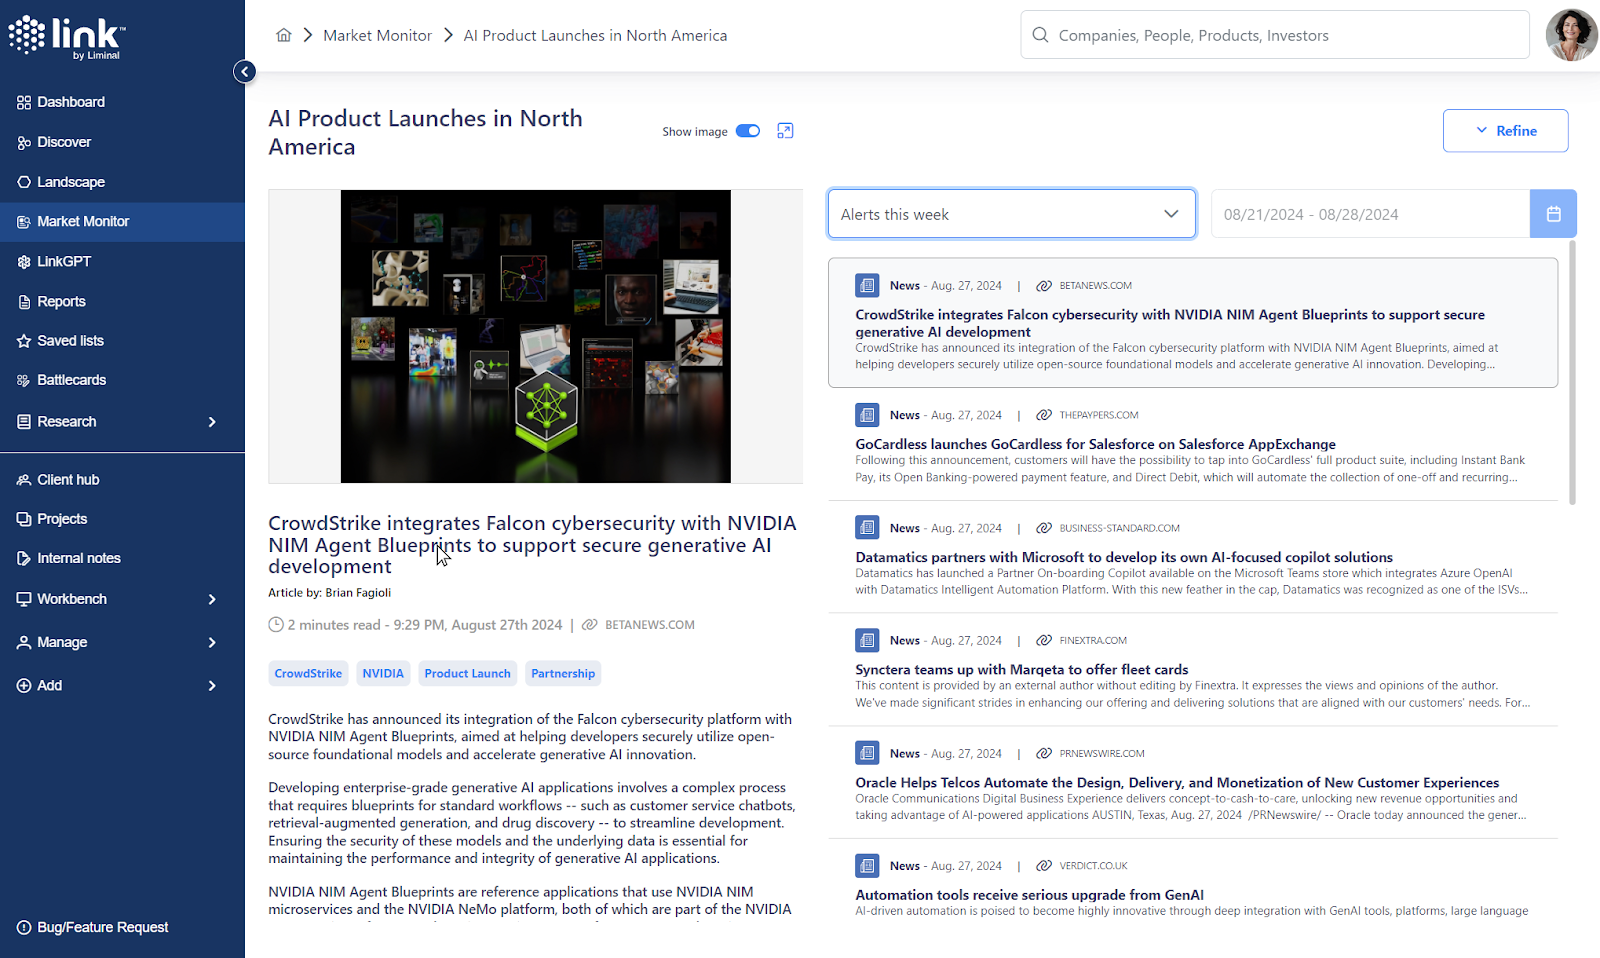Open the calendar date picker button

[1553, 214]
